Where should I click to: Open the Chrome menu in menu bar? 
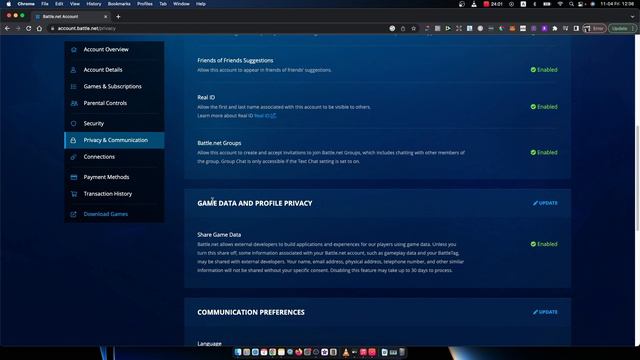click(26, 4)
